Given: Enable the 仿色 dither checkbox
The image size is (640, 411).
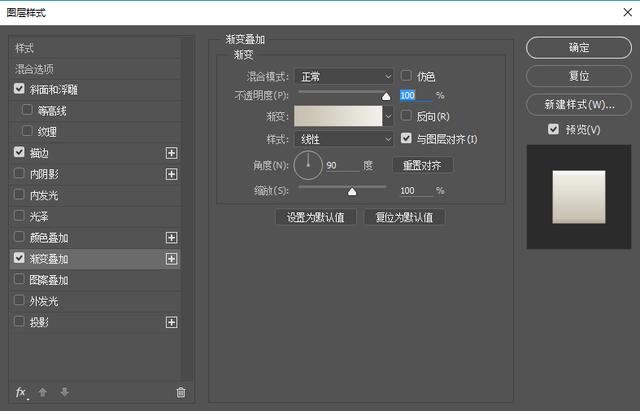Looking at the screenshot, I should click(406, 76).
